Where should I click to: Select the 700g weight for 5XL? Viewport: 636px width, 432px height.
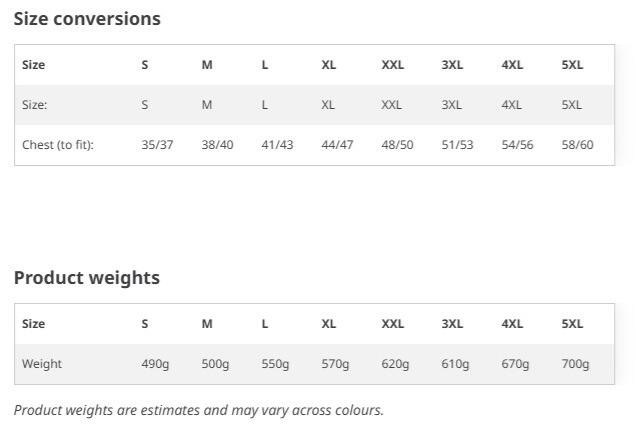pyautogui.click(x=576, y=364)
